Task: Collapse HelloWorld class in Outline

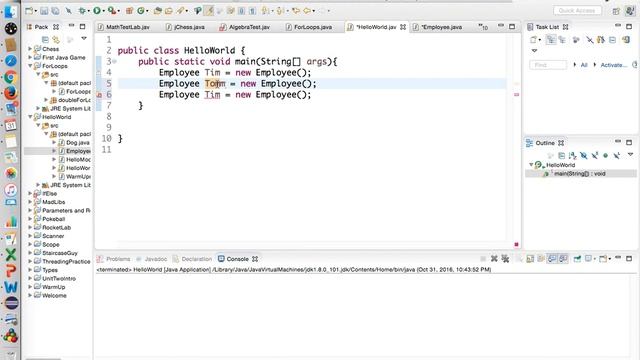Action: [531, 165]
